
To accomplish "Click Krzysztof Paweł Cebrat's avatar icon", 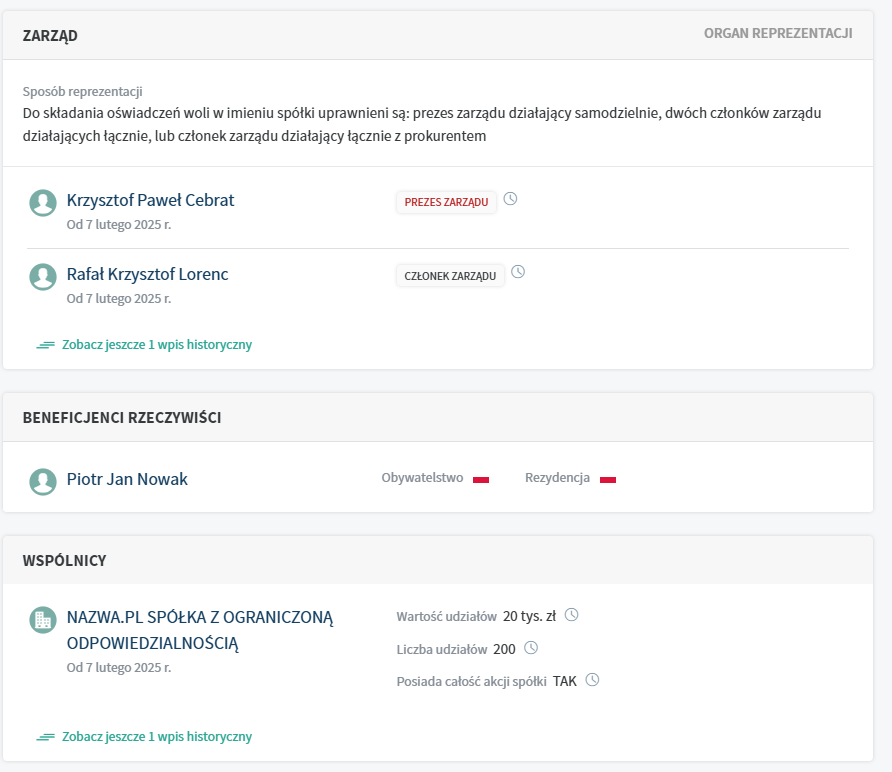I will click(43, 203).
